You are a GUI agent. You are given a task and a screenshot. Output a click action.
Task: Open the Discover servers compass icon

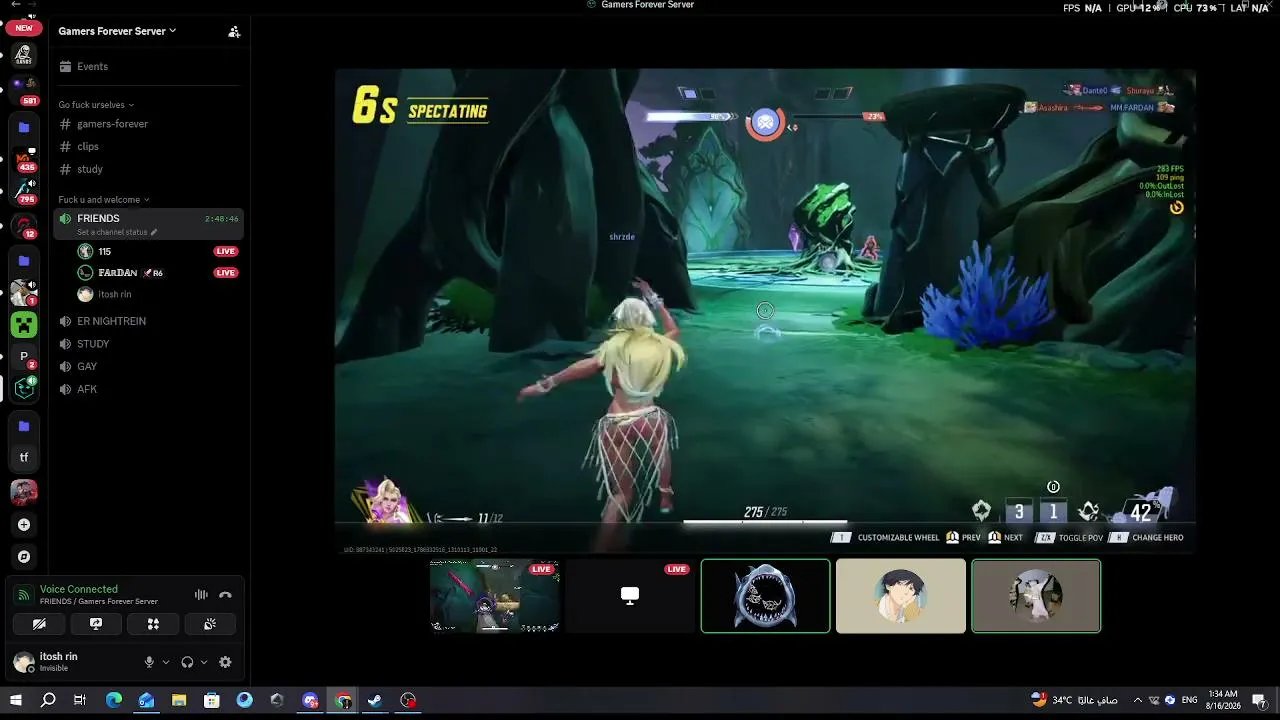click(x=24, y=556)
